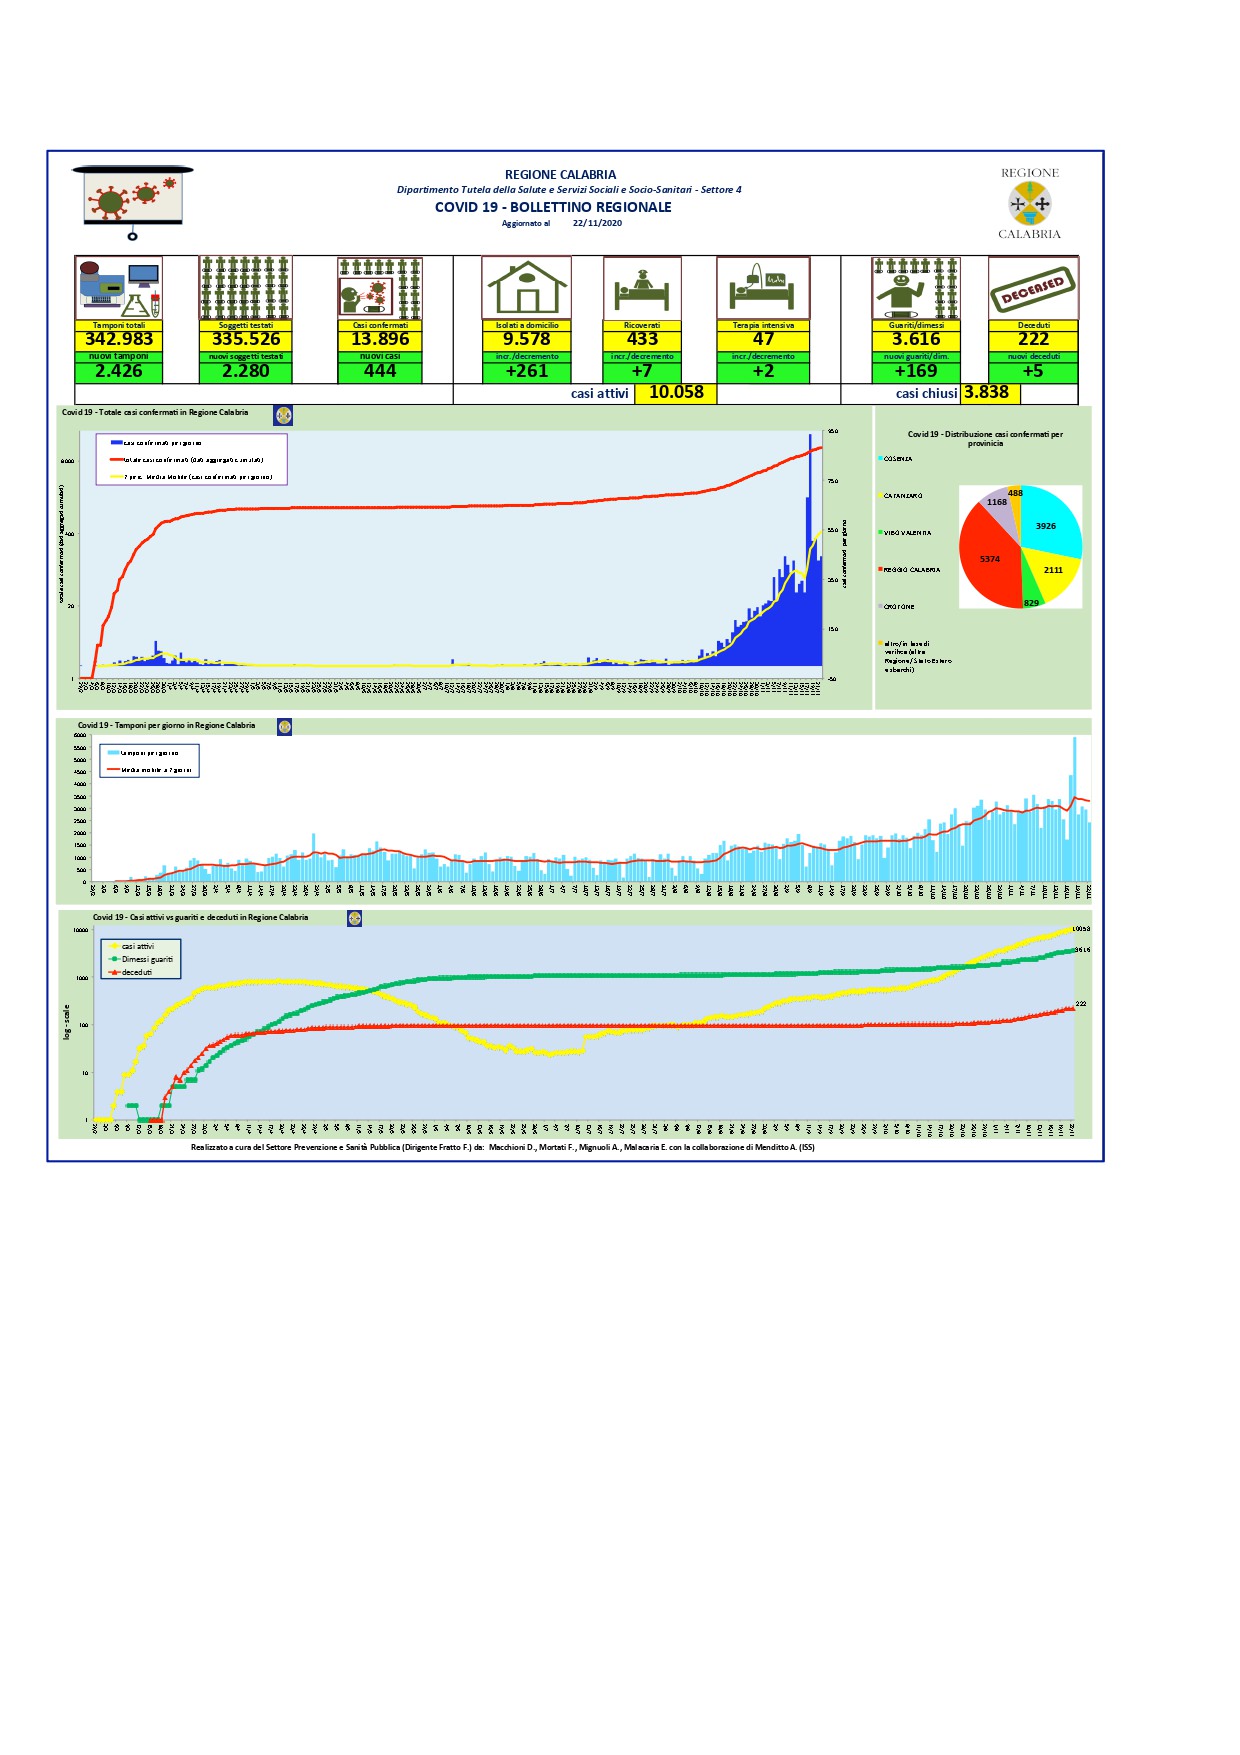Screen dimensions: 1240x1755
Task: Click the casi attivi value 10.058
Action: (x=676, y=393)
